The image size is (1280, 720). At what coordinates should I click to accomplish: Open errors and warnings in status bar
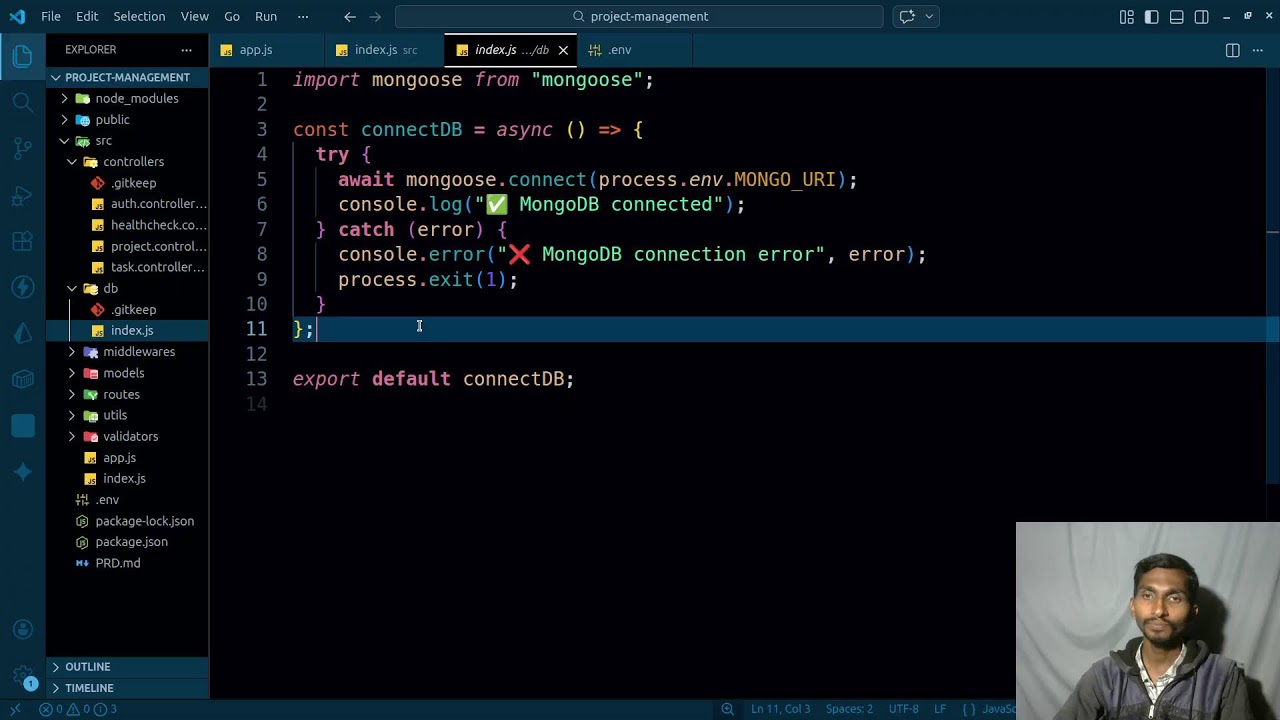pyautogui.click(x=78, y=709)
